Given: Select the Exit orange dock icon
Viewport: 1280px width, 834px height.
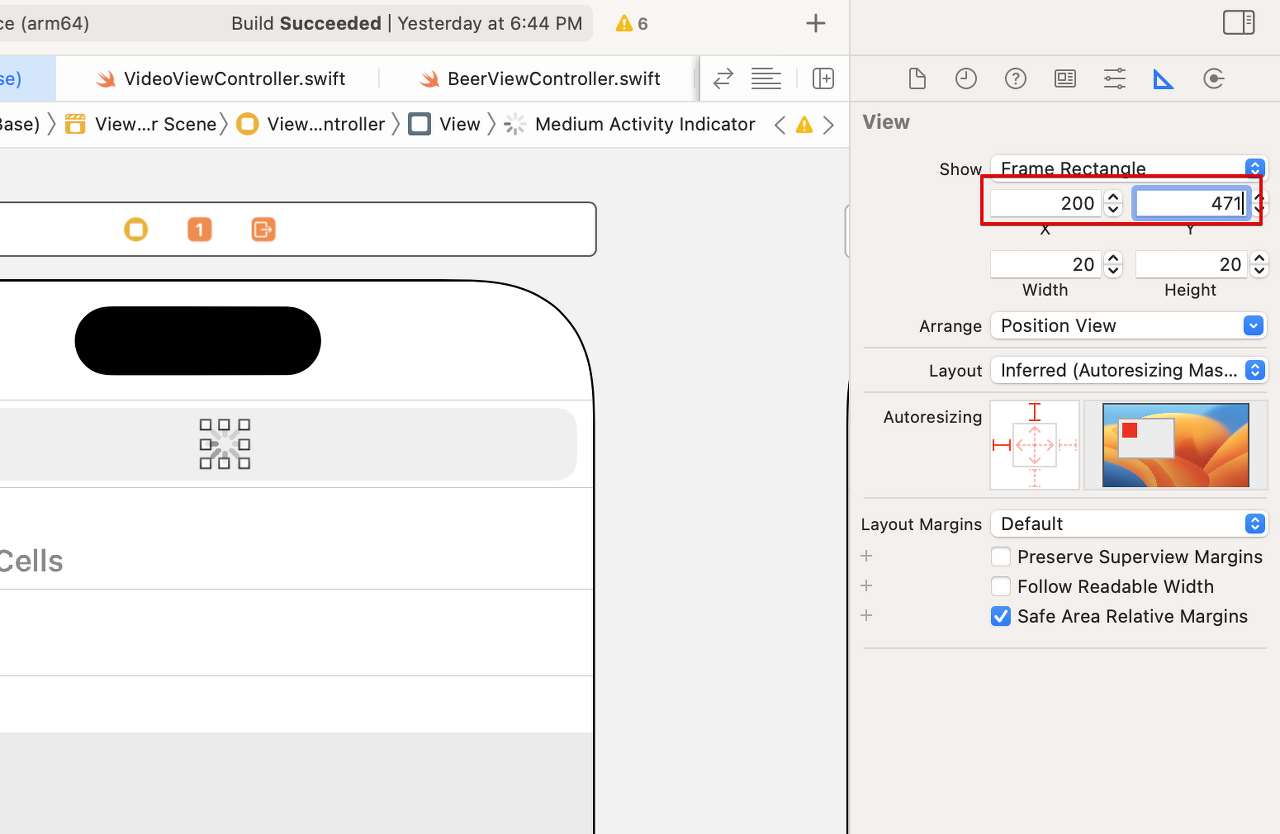Looking at the screenshot, I should tap(263, 230).
